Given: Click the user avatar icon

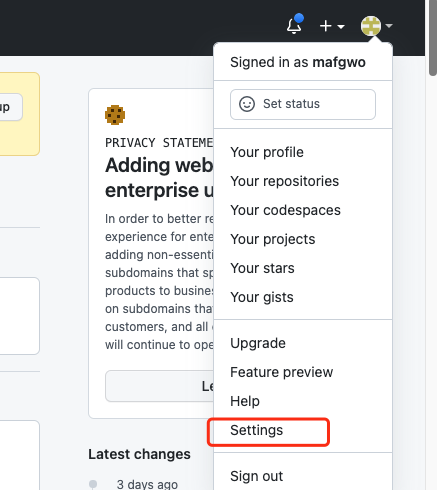Looking at the screenshot, I should pos(371,26).
